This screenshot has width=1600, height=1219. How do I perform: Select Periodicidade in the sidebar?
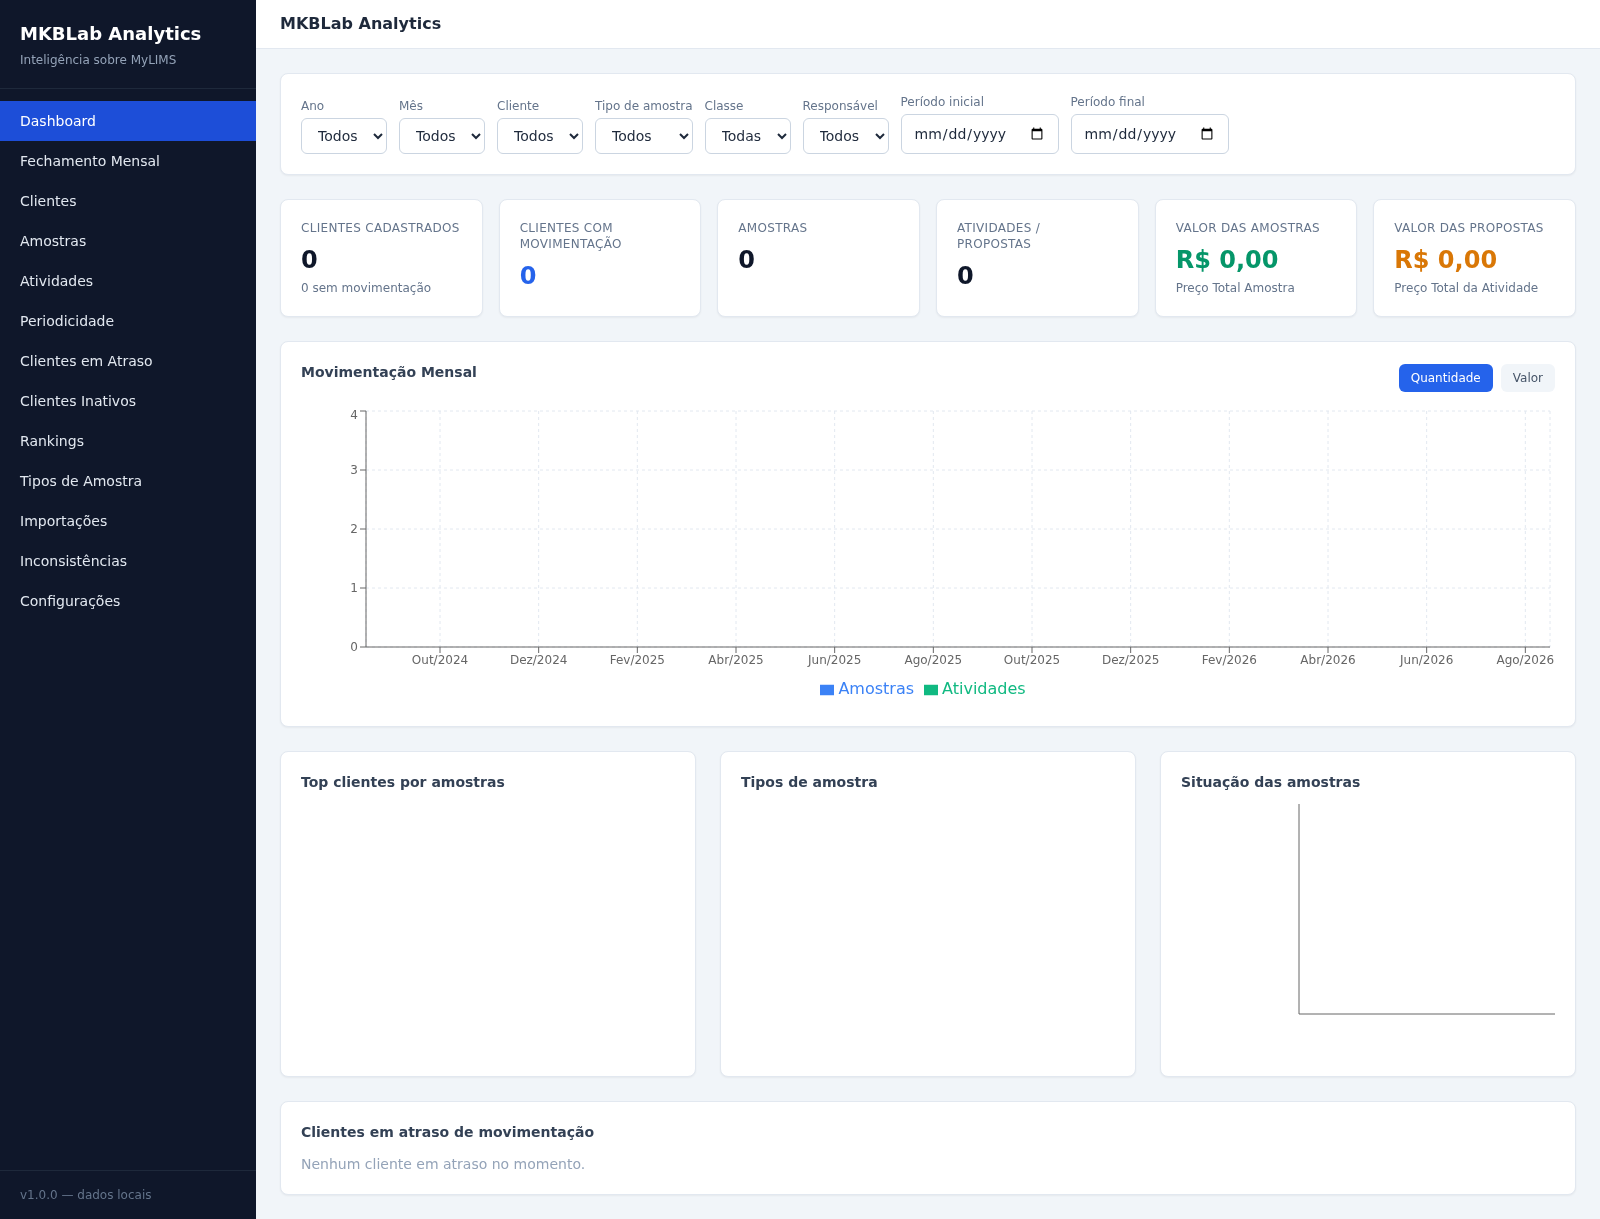(x=128, y=321)
